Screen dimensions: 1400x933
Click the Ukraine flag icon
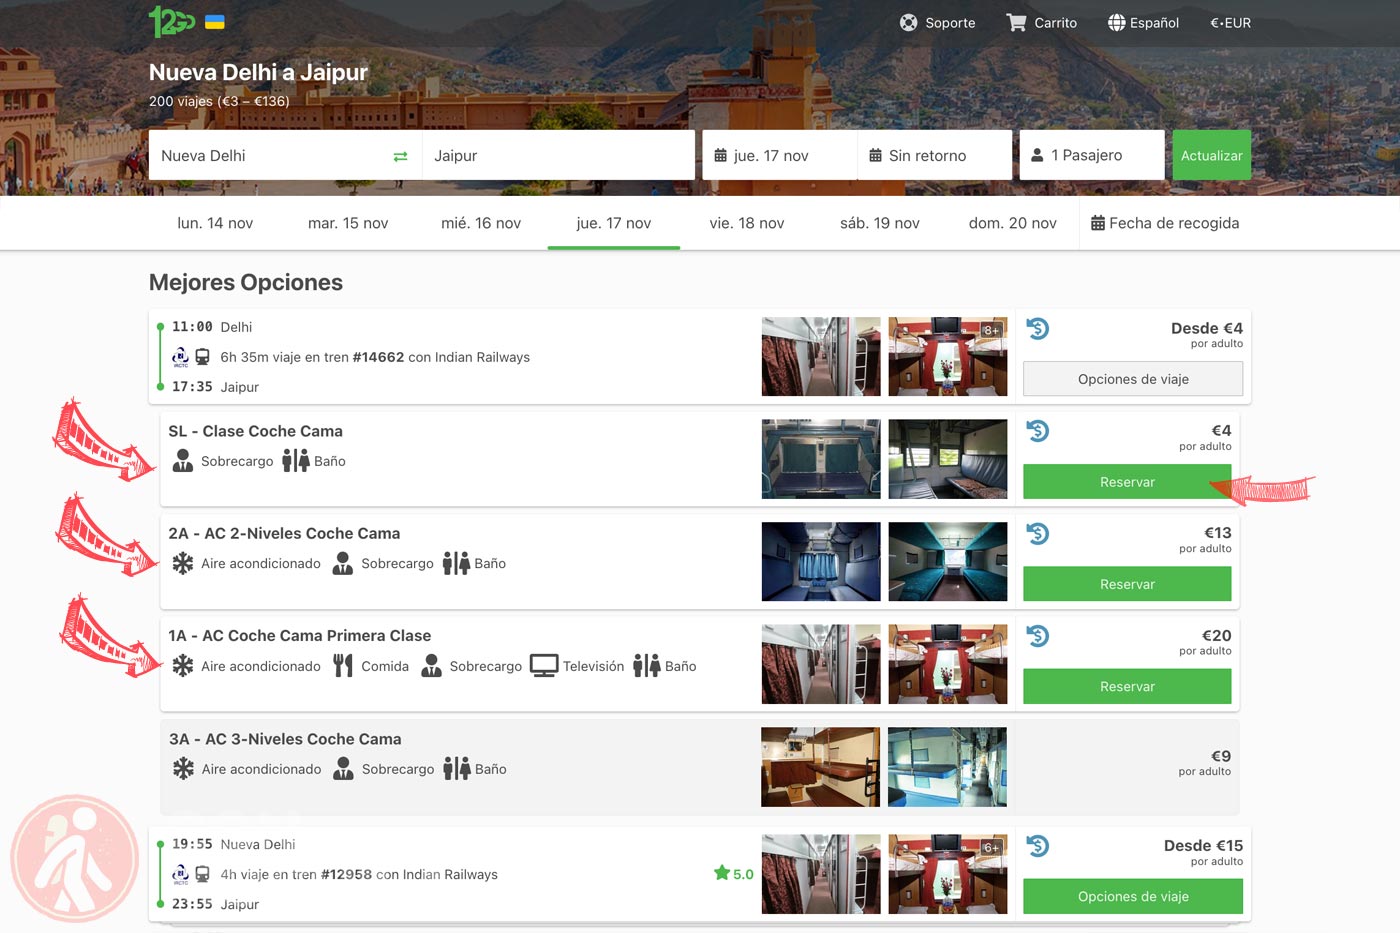tap(215, 22)
